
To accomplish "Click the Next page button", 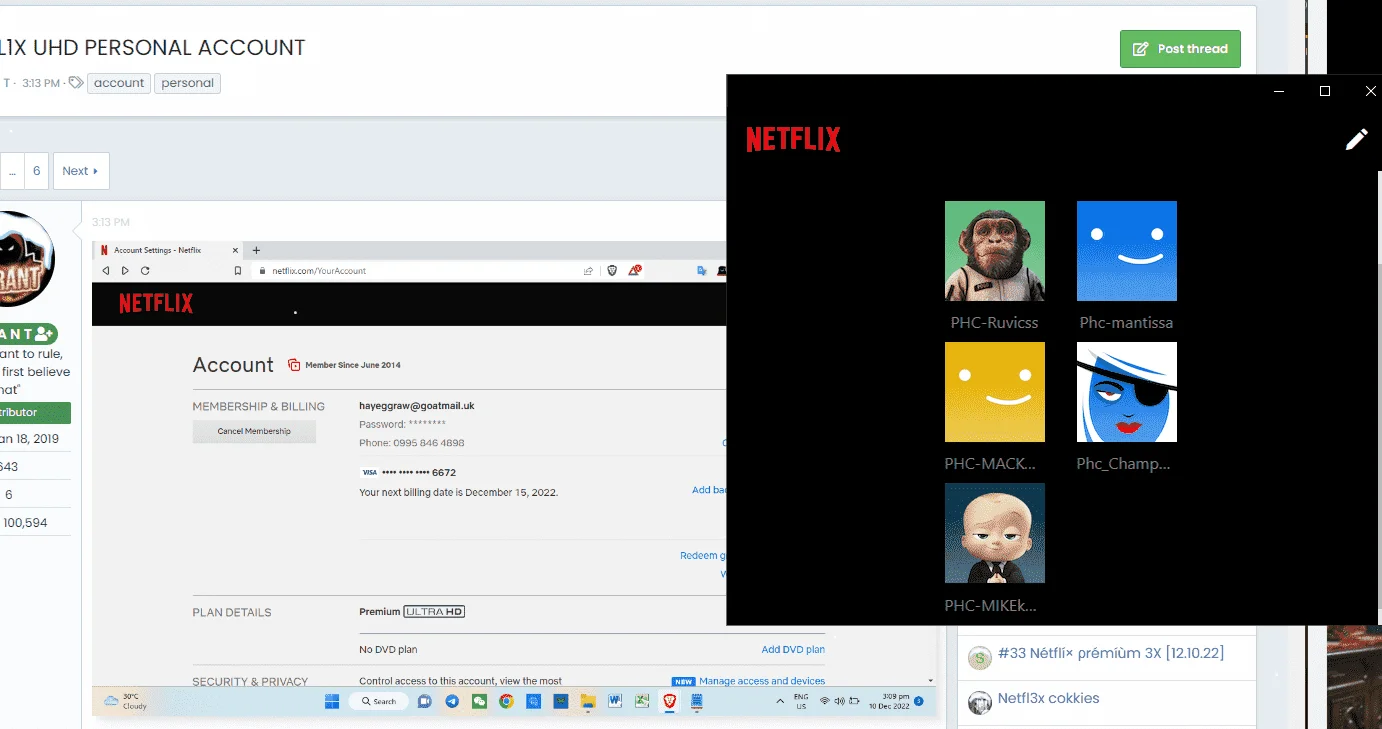I will (x=81, y=171).
